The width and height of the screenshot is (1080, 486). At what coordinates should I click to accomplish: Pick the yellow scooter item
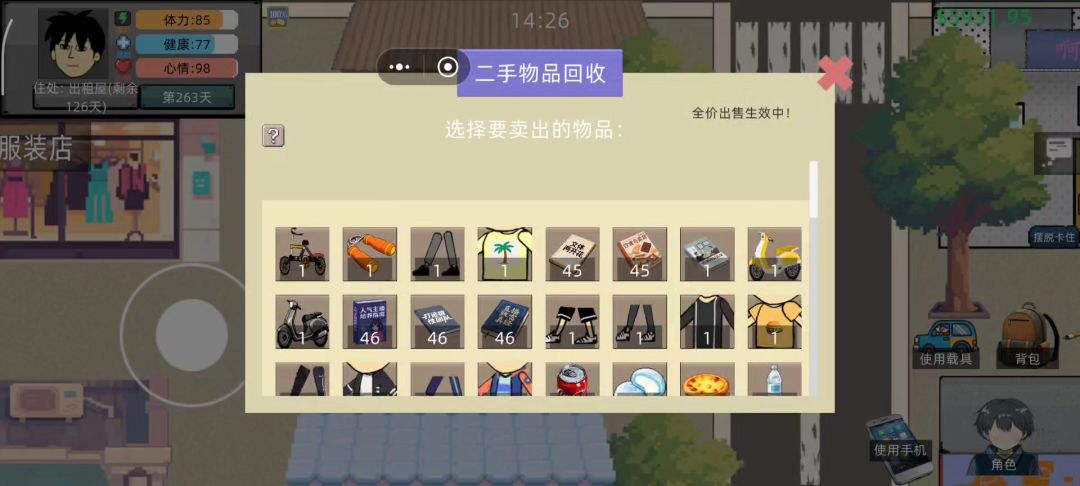[774, 254]
